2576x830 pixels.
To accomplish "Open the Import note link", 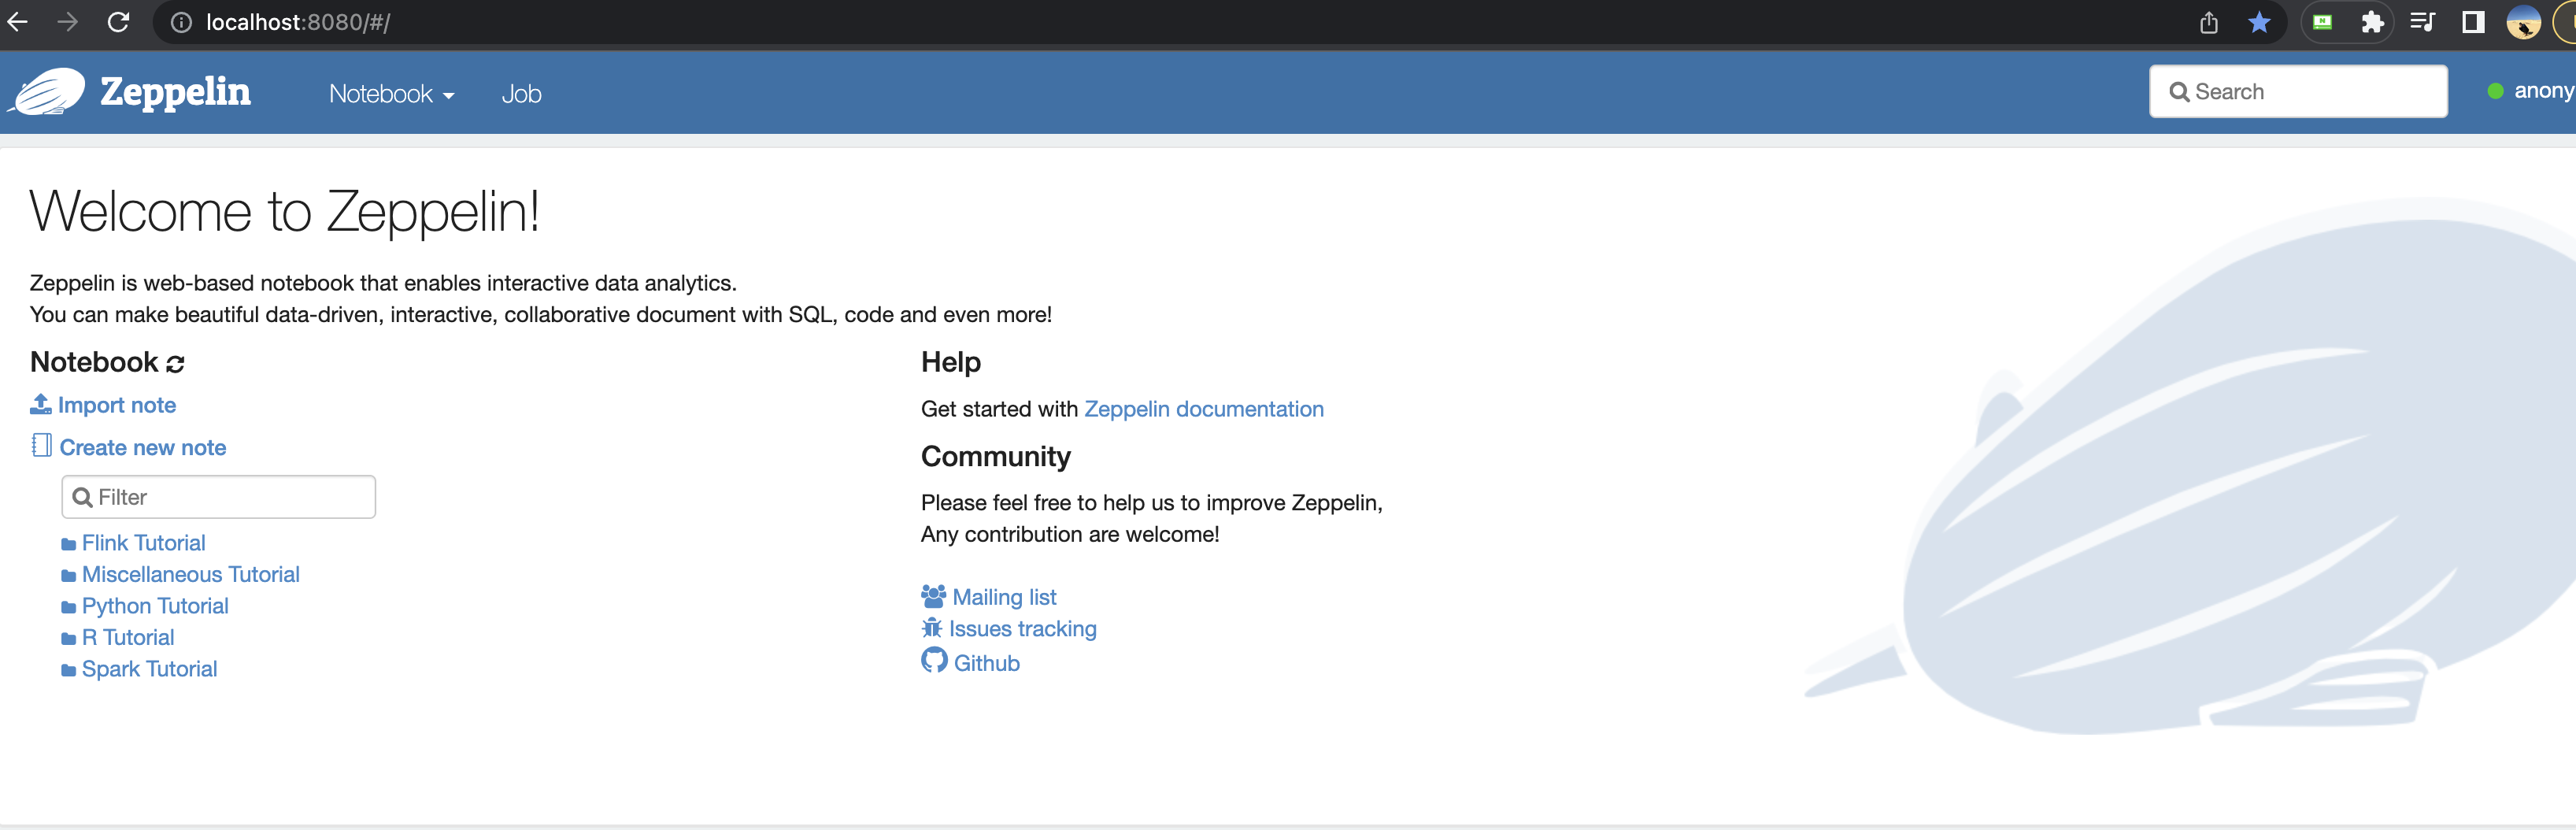I will (117, 405).
